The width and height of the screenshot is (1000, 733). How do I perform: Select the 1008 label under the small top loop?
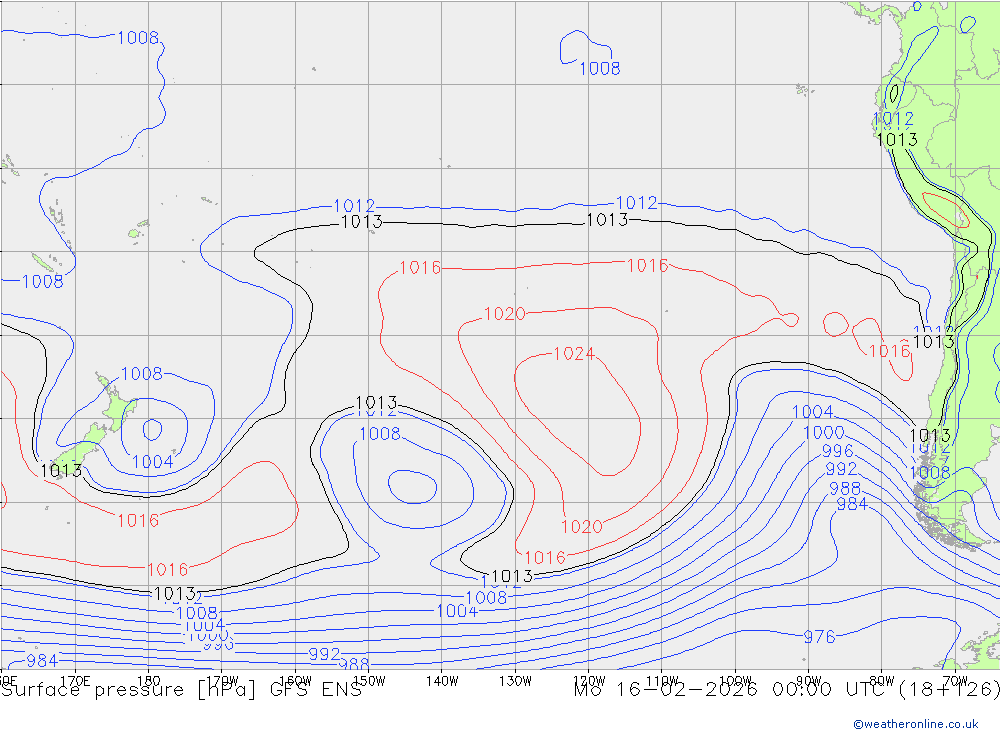point(599,68)
